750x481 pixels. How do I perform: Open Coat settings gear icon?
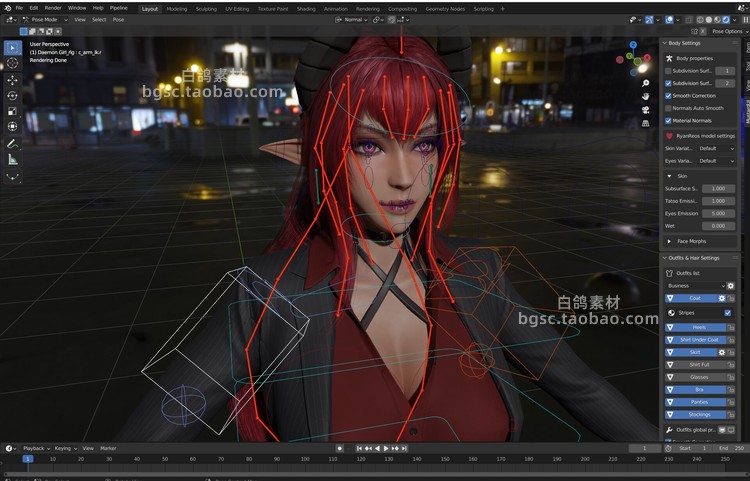(722, 298)
